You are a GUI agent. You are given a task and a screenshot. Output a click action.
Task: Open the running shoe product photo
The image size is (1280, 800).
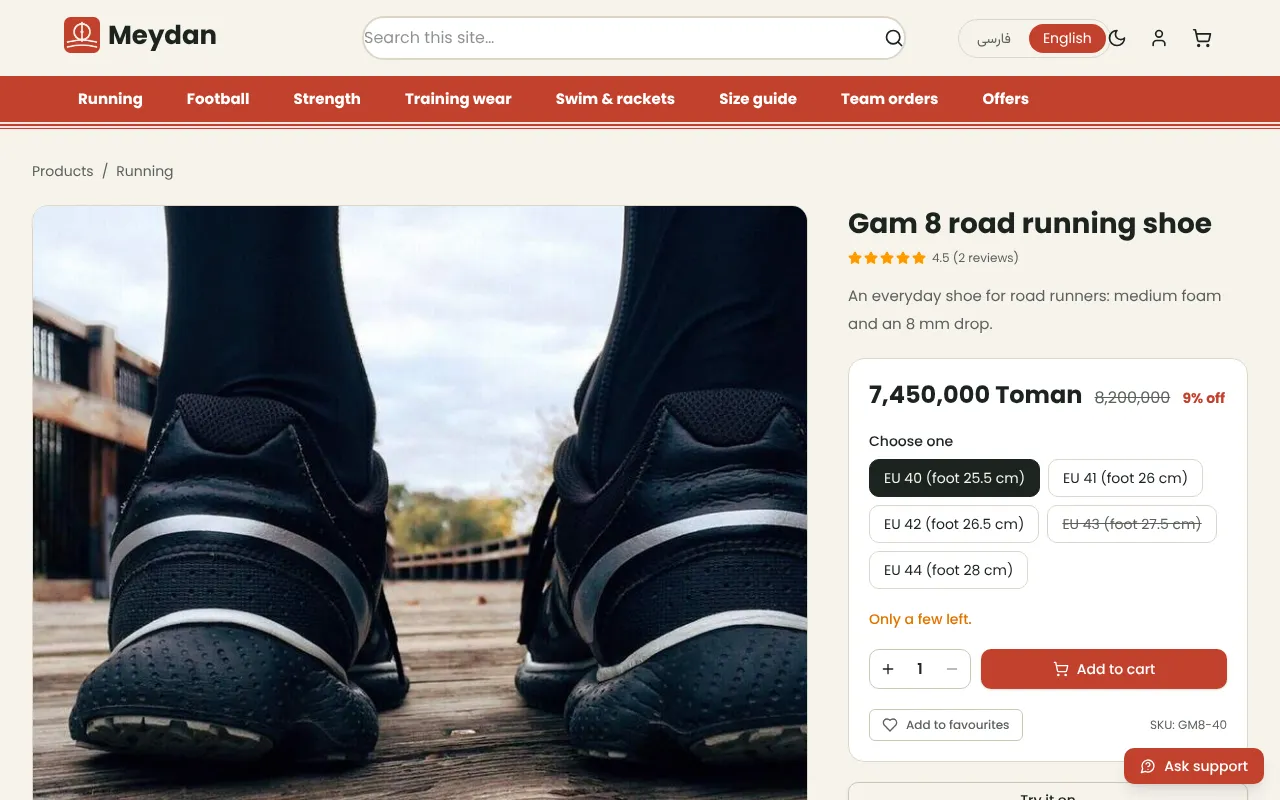click(420, 503)
